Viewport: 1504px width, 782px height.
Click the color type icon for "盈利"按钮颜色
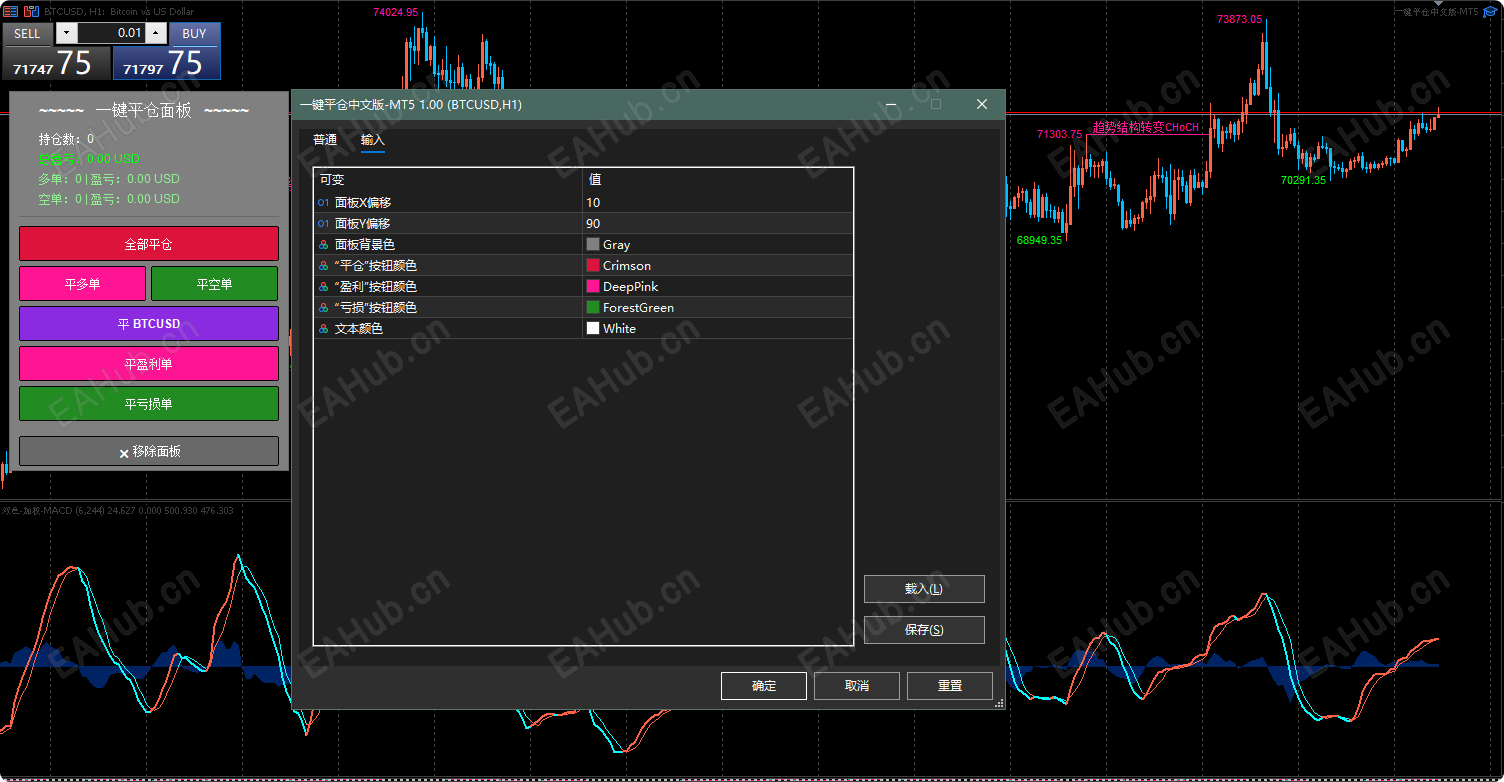[323, 286]
